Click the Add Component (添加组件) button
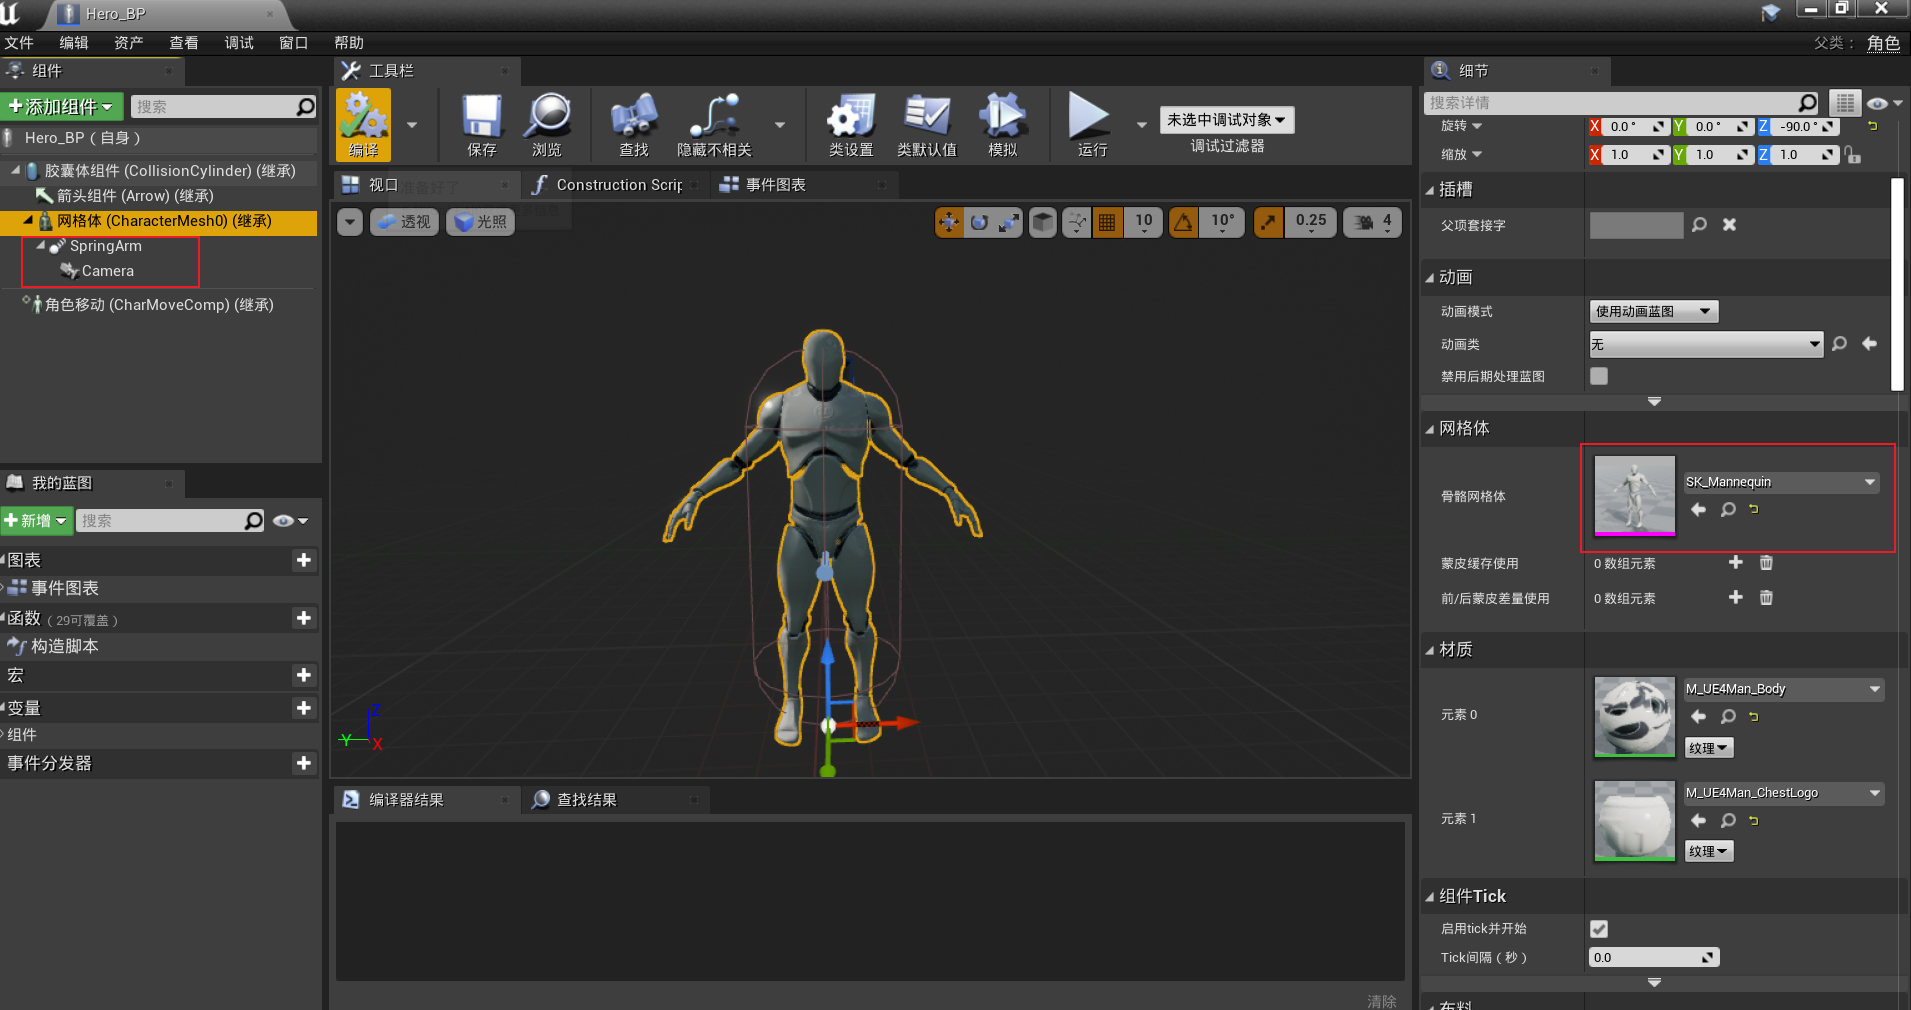The width and height of the screenshot is (1911, 1010). [x=61, y=107]
